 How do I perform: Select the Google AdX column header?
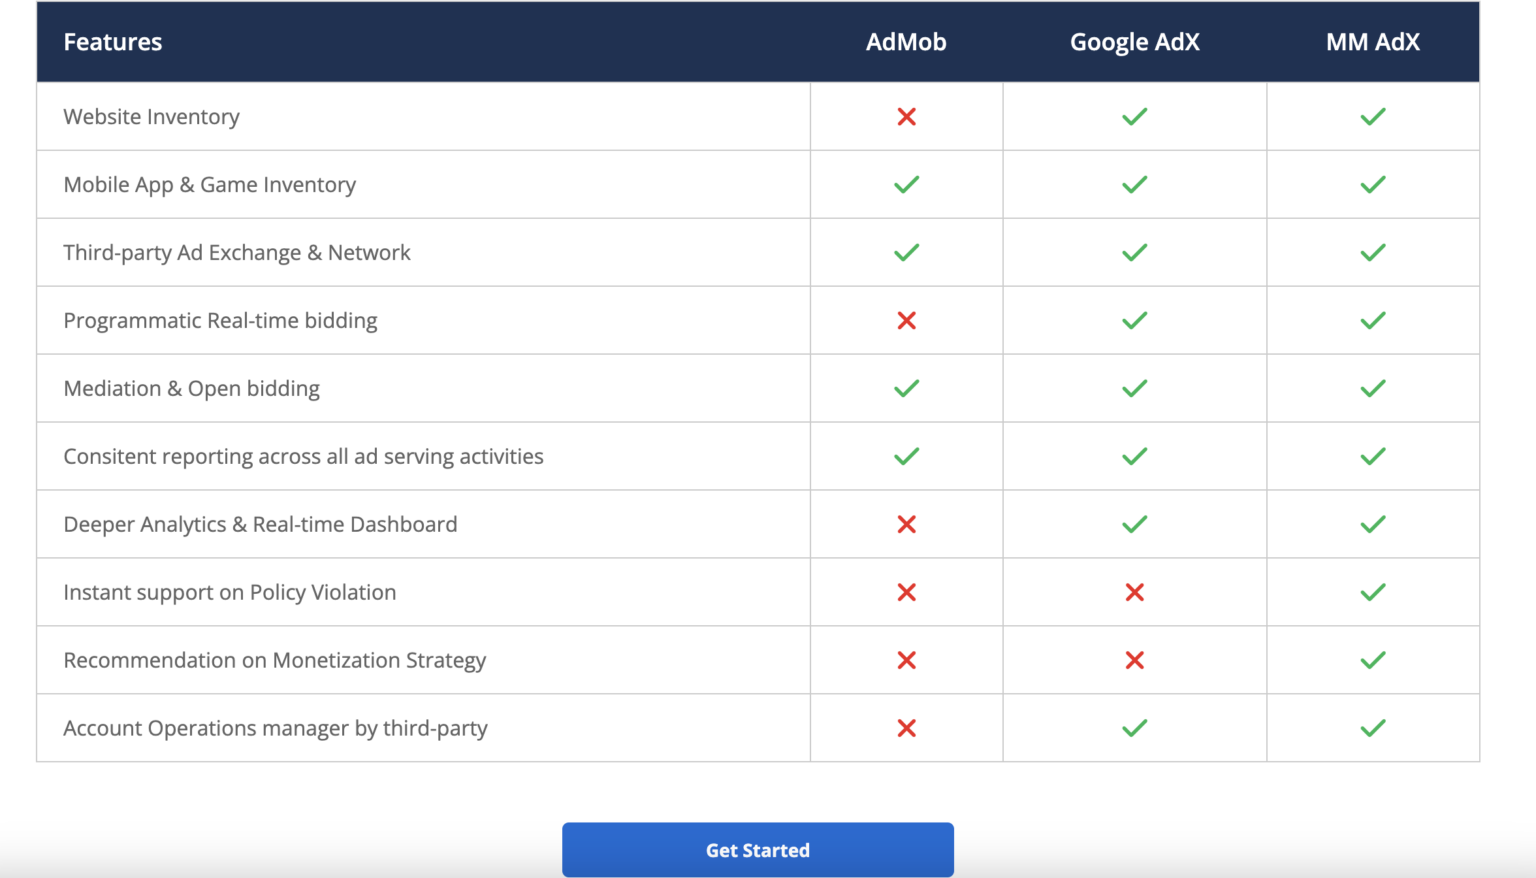1134,42
